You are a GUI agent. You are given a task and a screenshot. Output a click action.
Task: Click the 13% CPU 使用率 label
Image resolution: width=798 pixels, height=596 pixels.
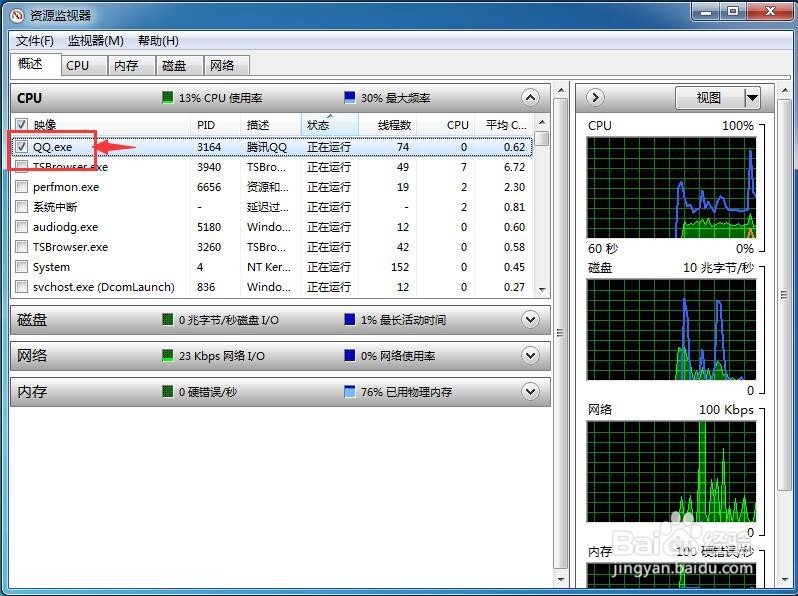coord(220,98)
